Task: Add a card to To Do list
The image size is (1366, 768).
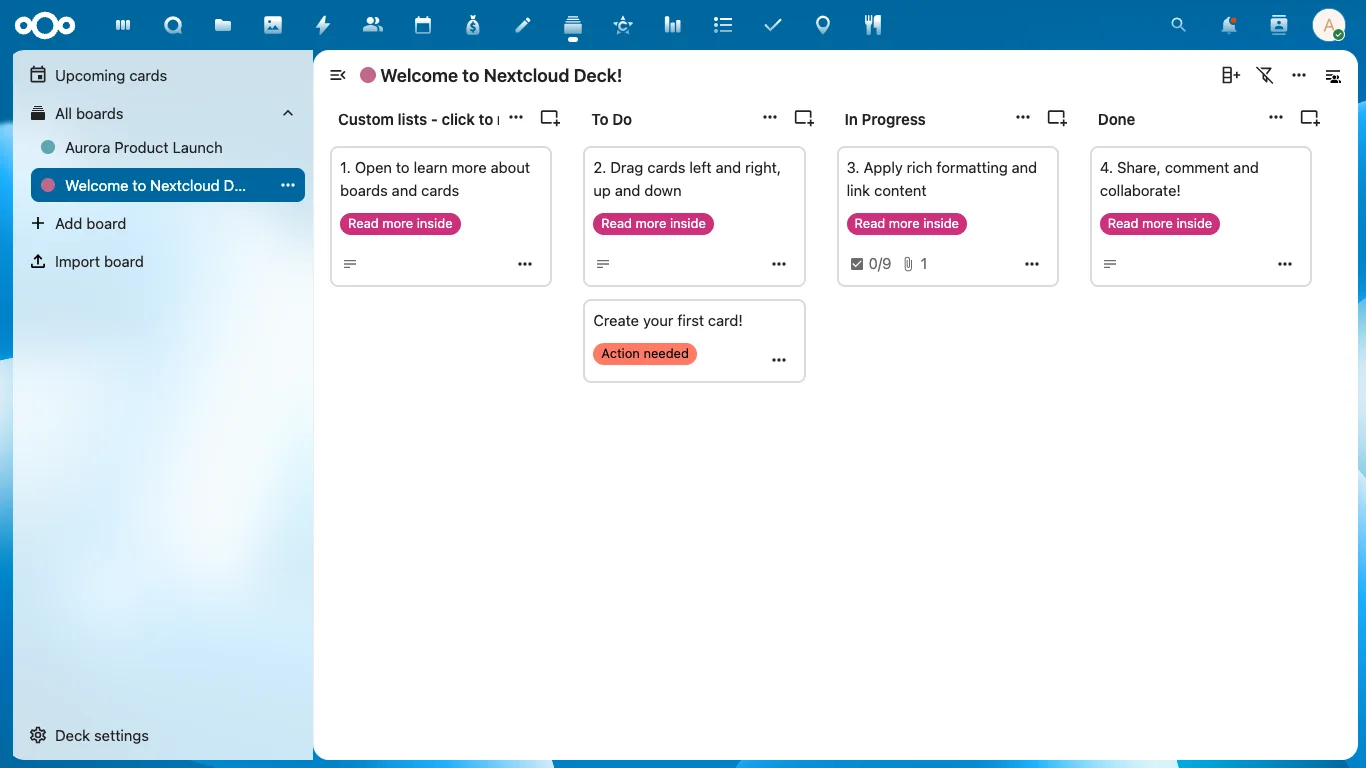Action: [x=804, y=118]
